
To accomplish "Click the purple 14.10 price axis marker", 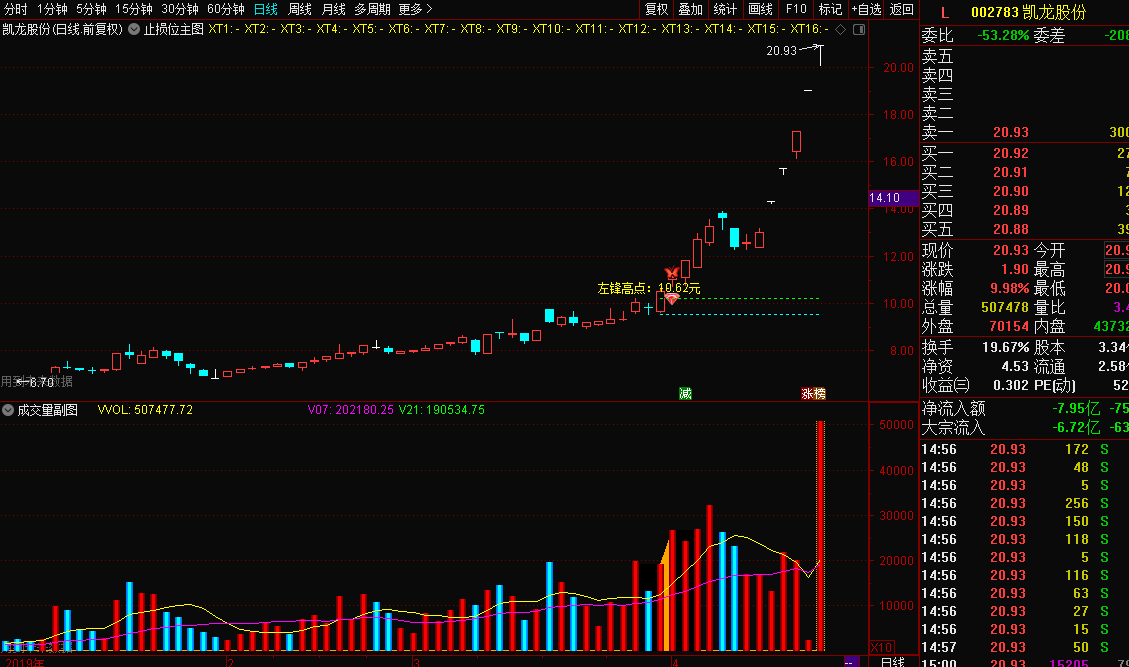I will [x=894, y=198].
